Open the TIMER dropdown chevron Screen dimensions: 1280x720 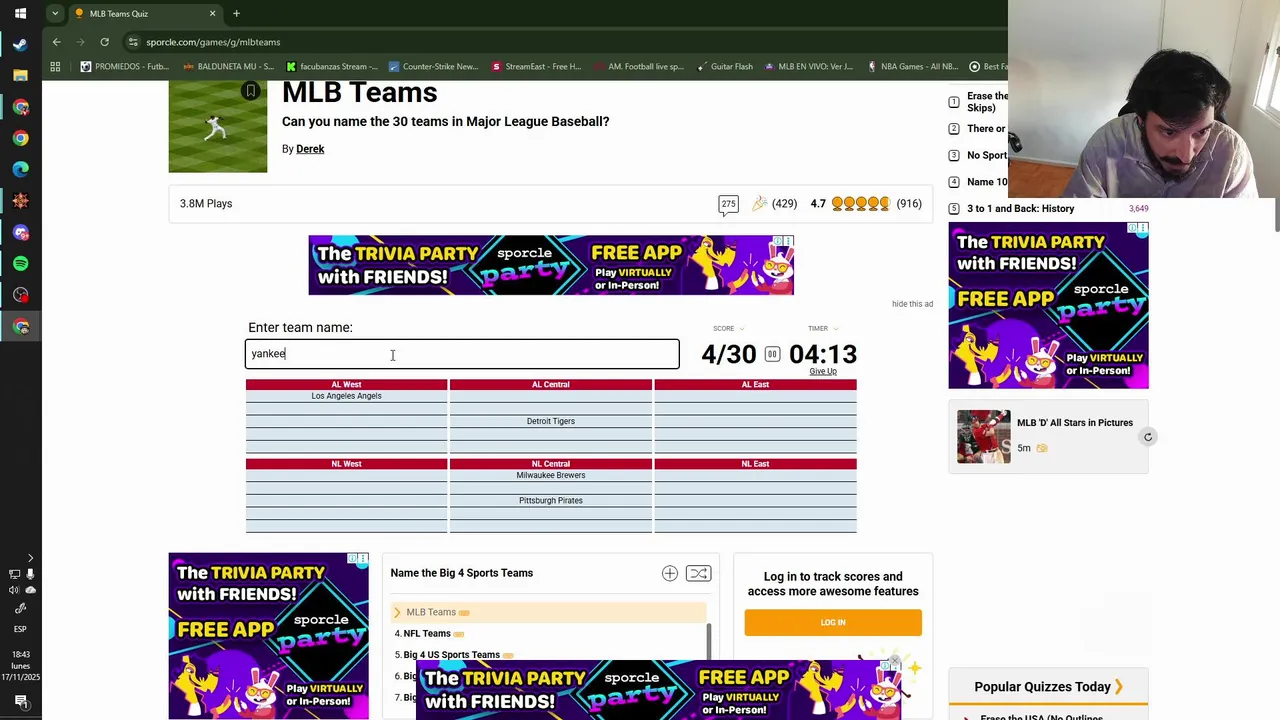[835, 328]
